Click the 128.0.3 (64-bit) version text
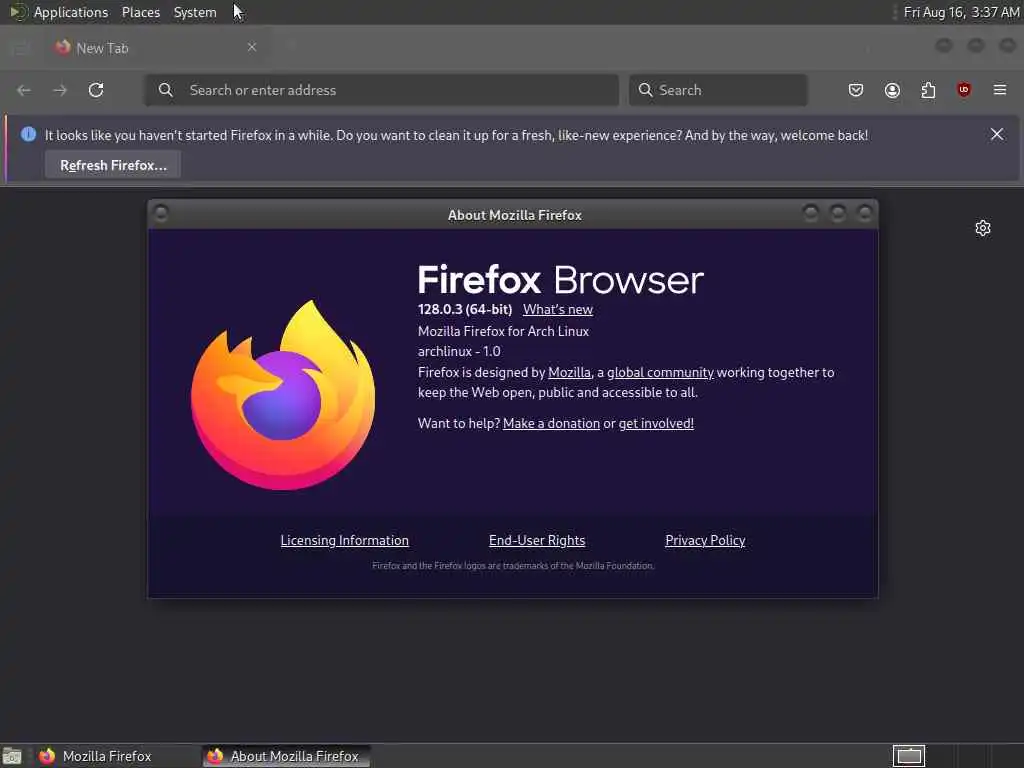The width and height of the screenshot is (1024, 768). tap(465, 310)
